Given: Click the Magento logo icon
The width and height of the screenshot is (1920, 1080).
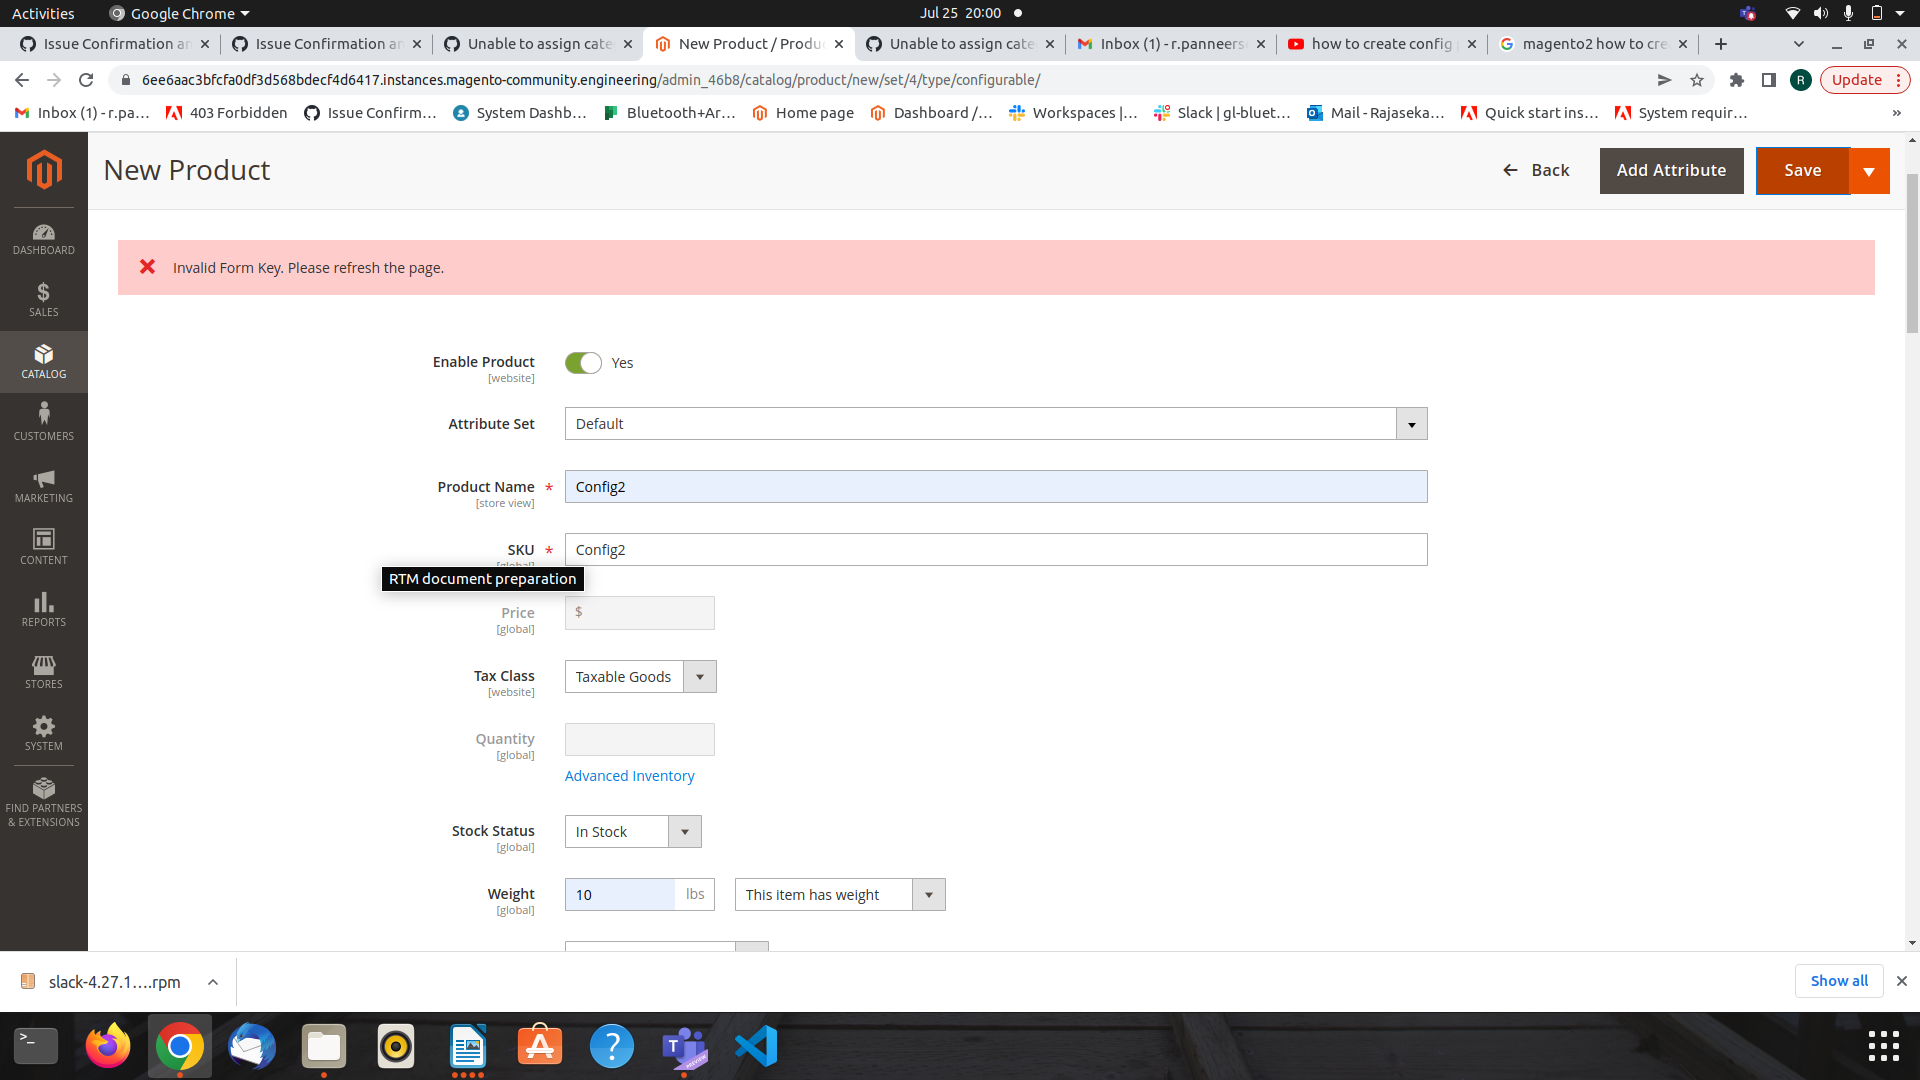Looking at the screenshot, I should coord(43,170).
